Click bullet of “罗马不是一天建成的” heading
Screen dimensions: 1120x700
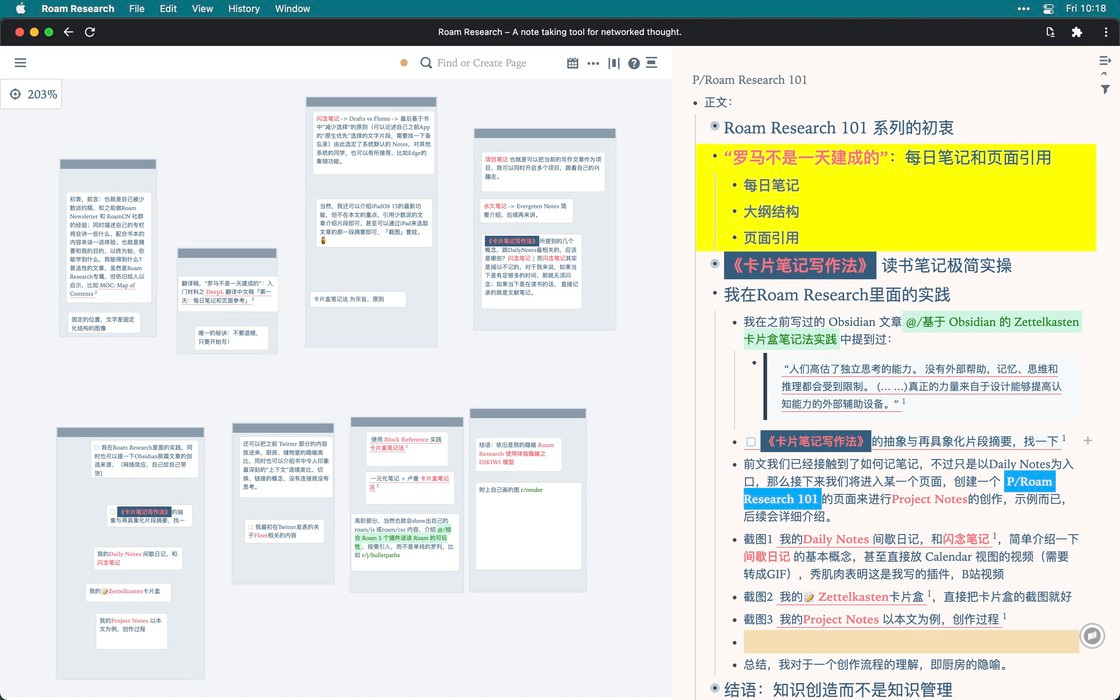point(714,156)
